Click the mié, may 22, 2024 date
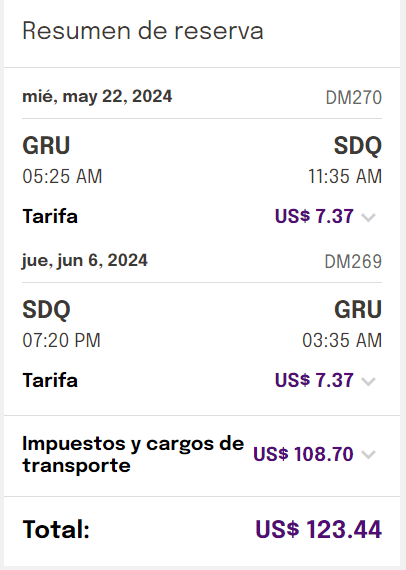The width and height of the screenshot is (406, 570). [x=97, y=97]
